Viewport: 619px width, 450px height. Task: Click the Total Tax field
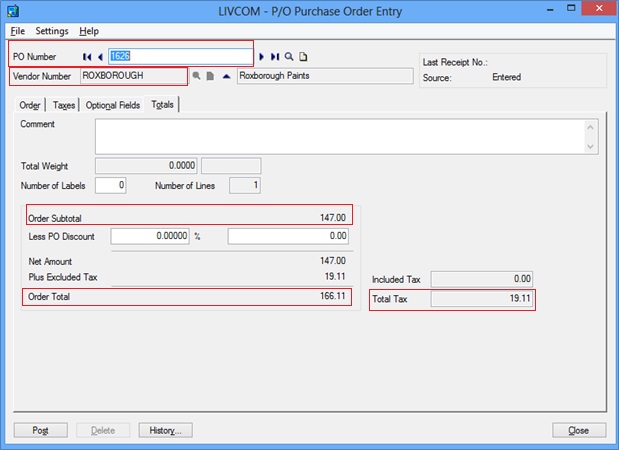tap(482, 298)
